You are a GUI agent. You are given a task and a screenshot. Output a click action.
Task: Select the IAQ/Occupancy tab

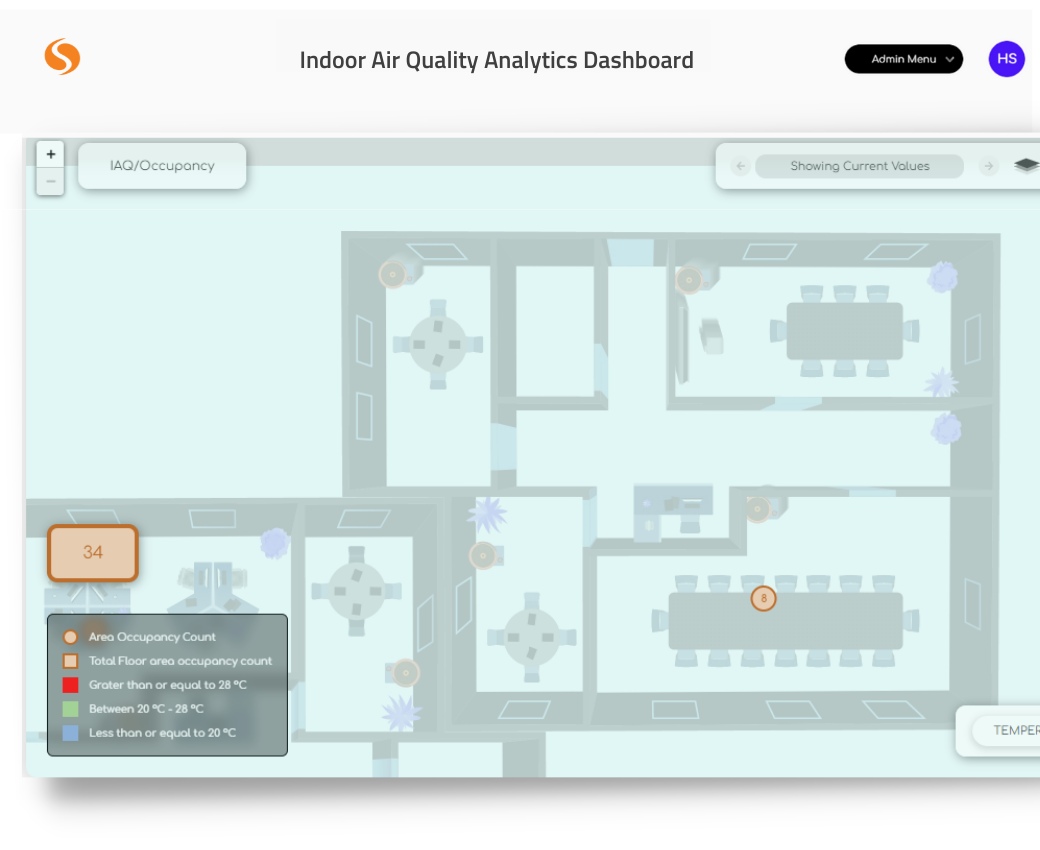[161, 165]
